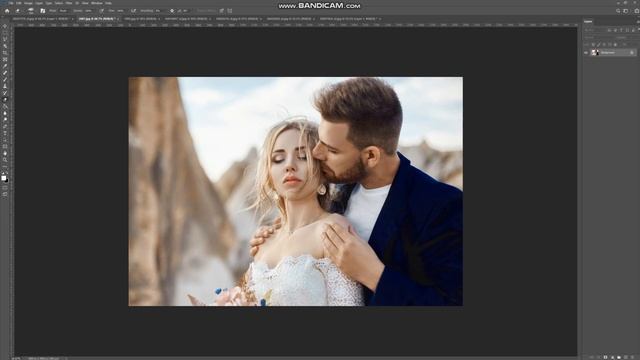Select the Gradient tool
The width and height of the screenshot is (640, 360).
click(x=5, y=107)
